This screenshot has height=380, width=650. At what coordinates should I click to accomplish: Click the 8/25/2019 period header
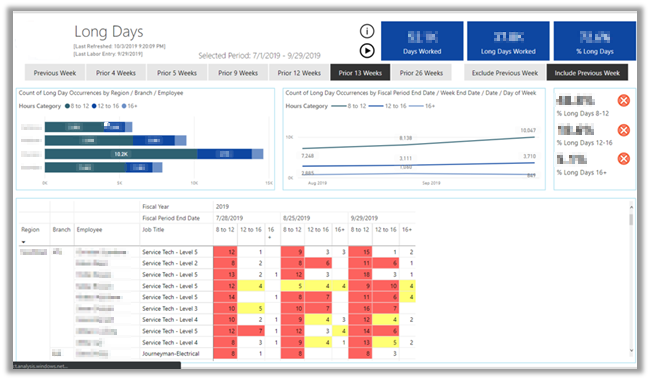[296, 218]
